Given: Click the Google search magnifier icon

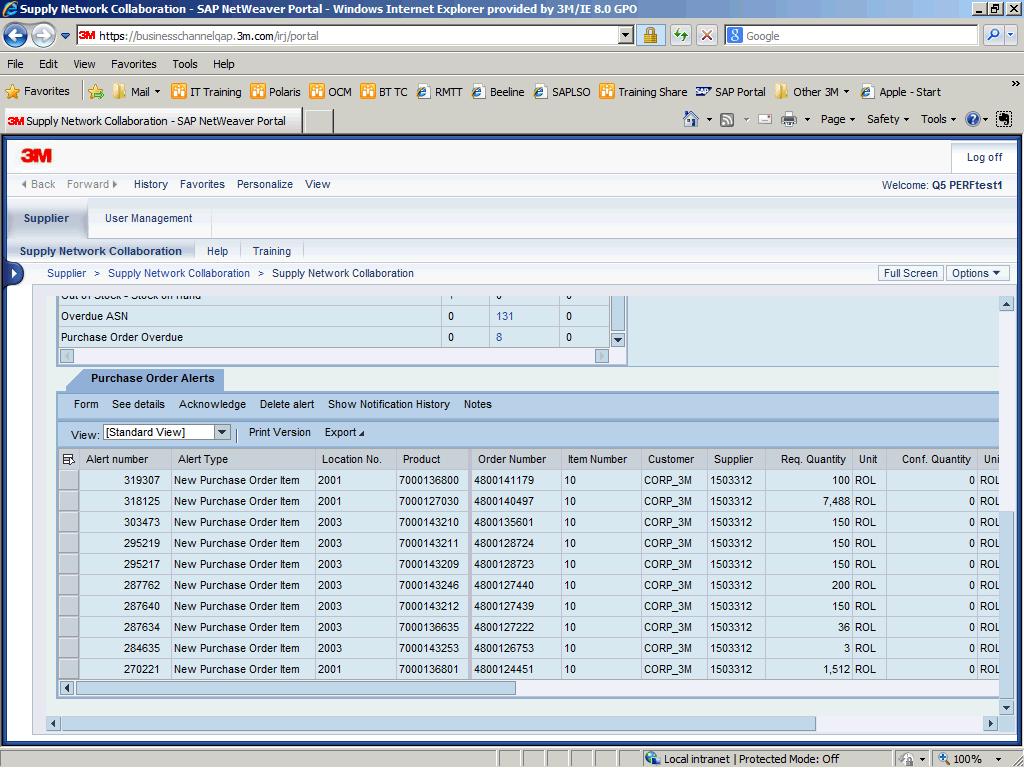Looking at the screenshot, I should coord(993,35).
